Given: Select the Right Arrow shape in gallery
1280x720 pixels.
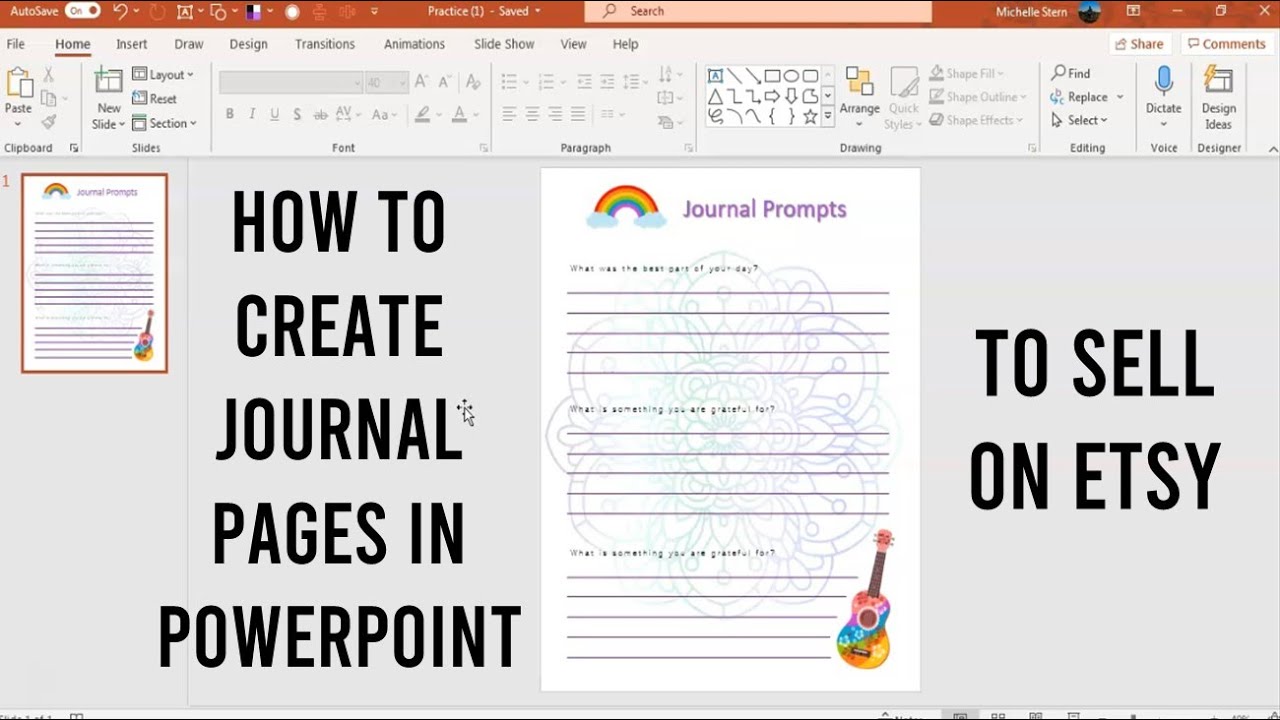Looking at the screenshot, I should 772,96.
